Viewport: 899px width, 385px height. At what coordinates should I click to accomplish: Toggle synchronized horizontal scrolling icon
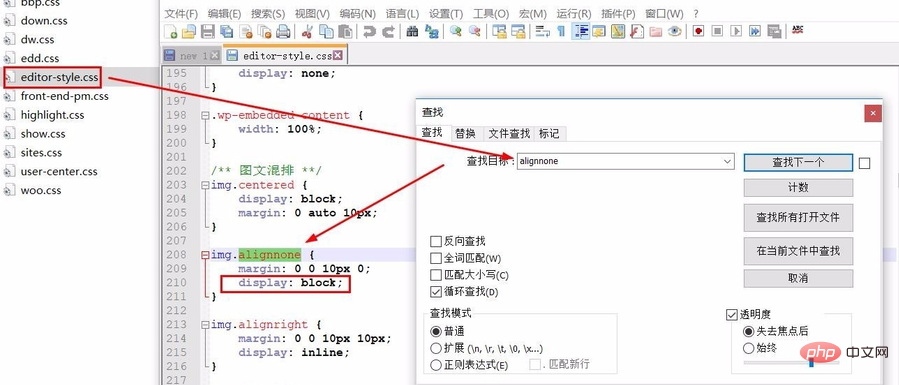click(x=518, y=32)
